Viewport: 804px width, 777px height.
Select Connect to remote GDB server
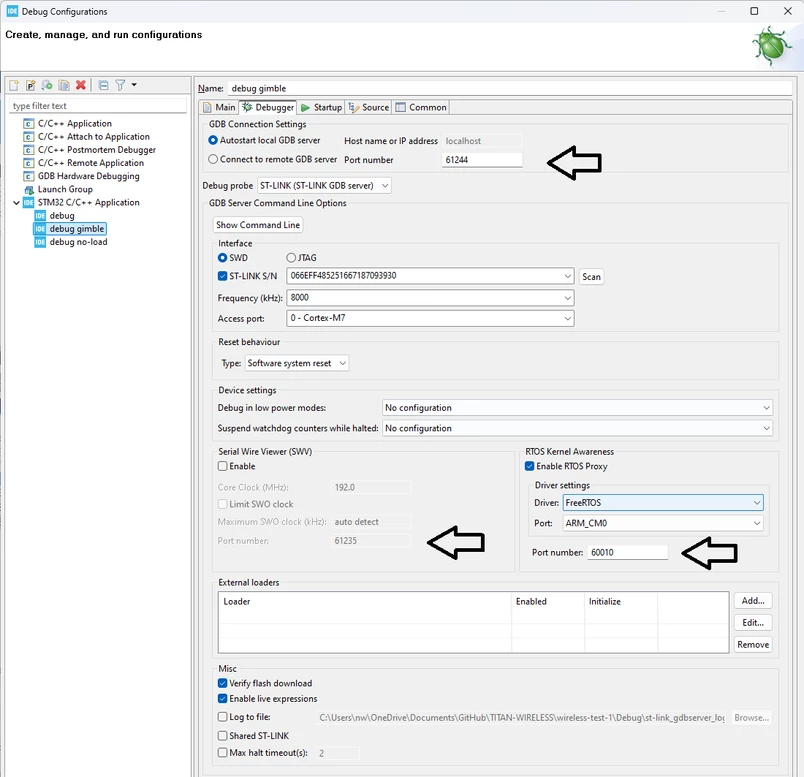click(x=213, y=160)
